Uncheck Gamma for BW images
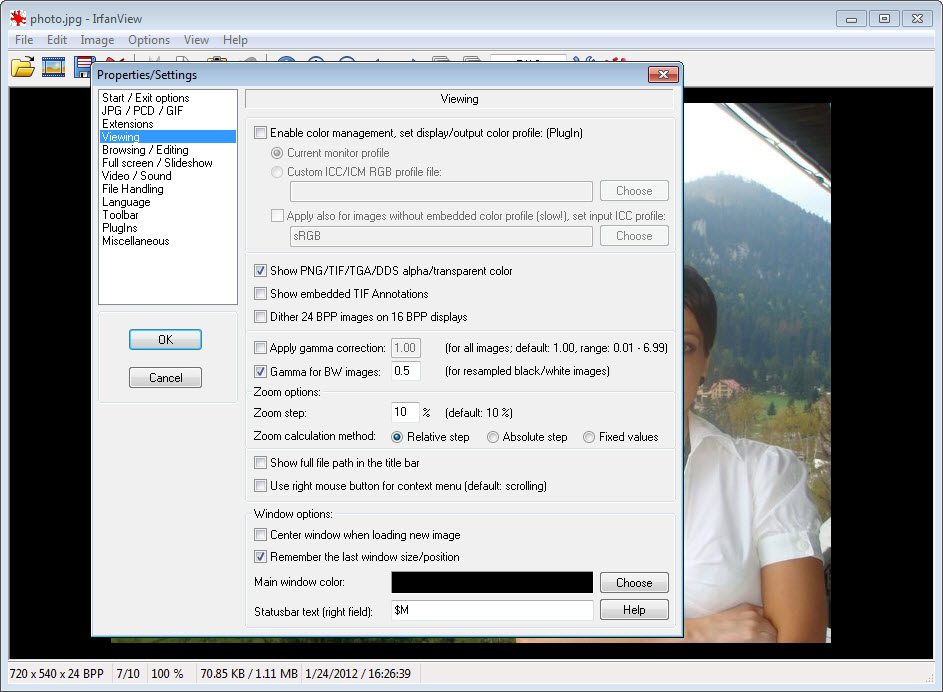Screen dimensions: 943x692 [x=260, y=372]
